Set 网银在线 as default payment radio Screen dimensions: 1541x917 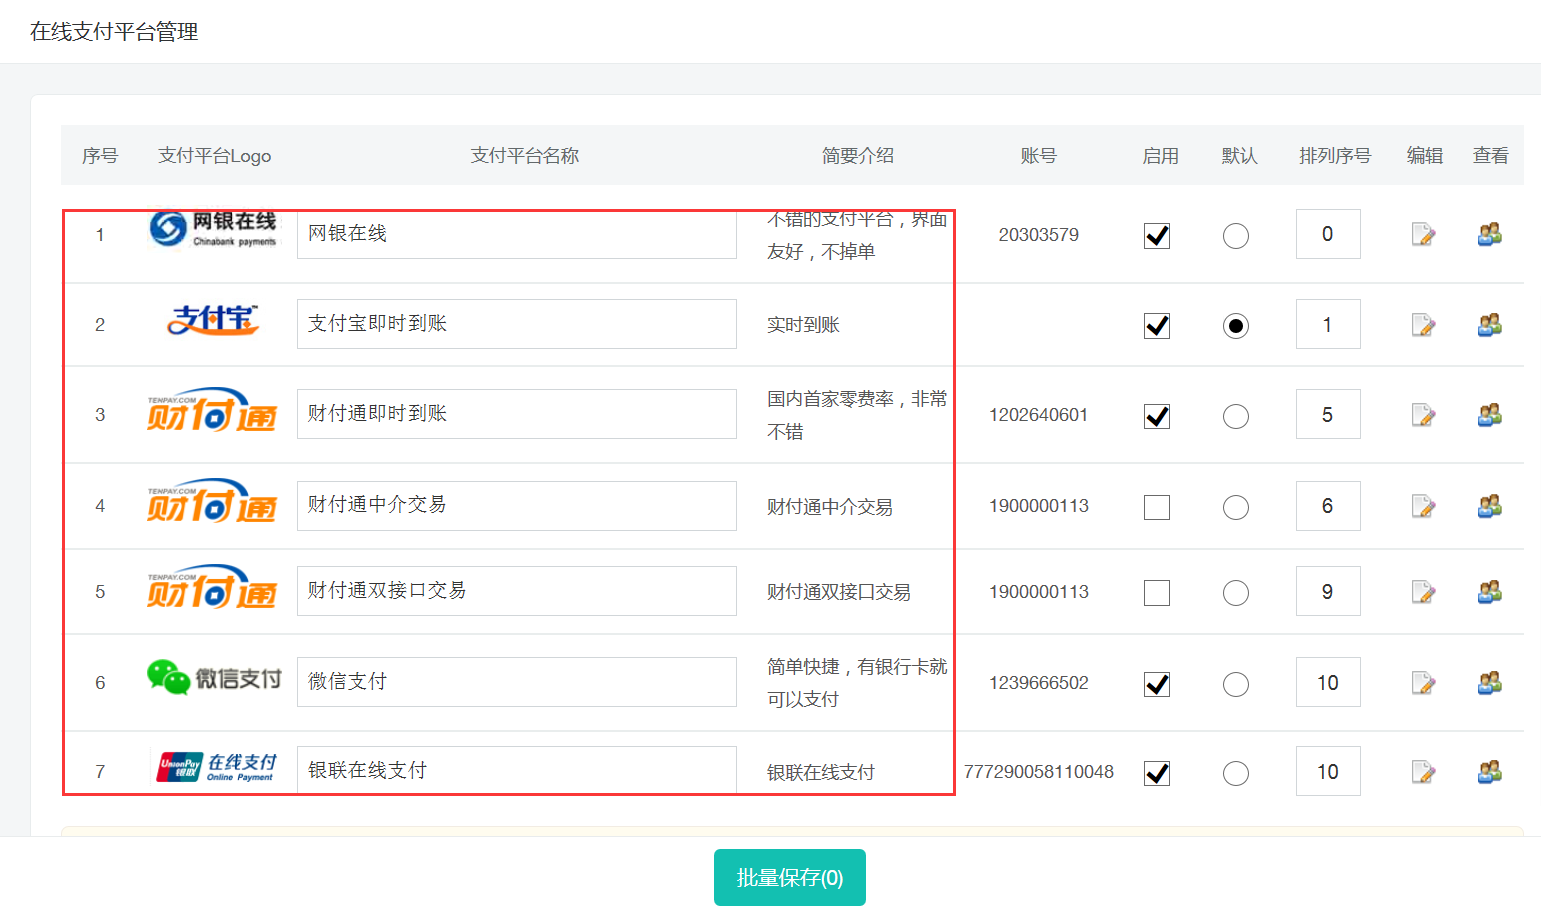pyautogui.click(x=1236, y=236)
